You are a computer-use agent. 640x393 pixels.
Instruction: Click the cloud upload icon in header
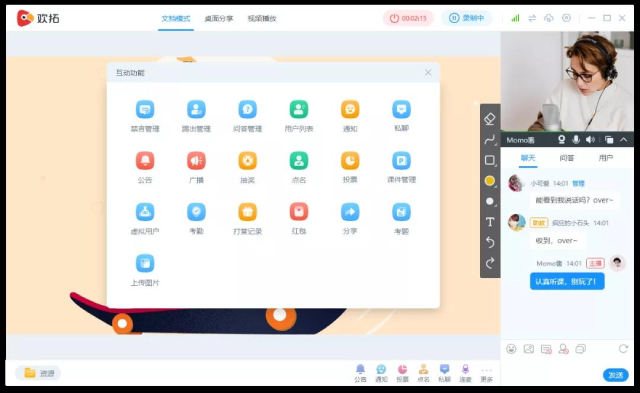pyautogui.click(x=549, y=18)
